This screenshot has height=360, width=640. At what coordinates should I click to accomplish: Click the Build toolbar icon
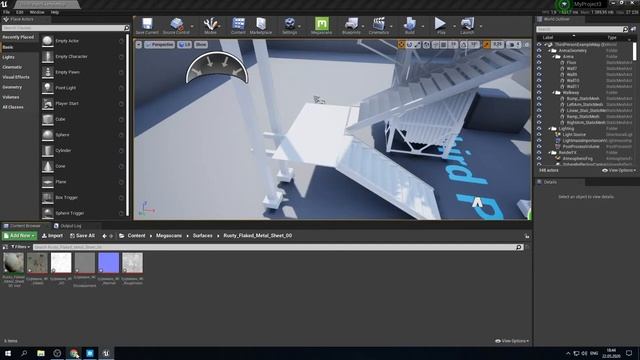click(x=409, y=25)
